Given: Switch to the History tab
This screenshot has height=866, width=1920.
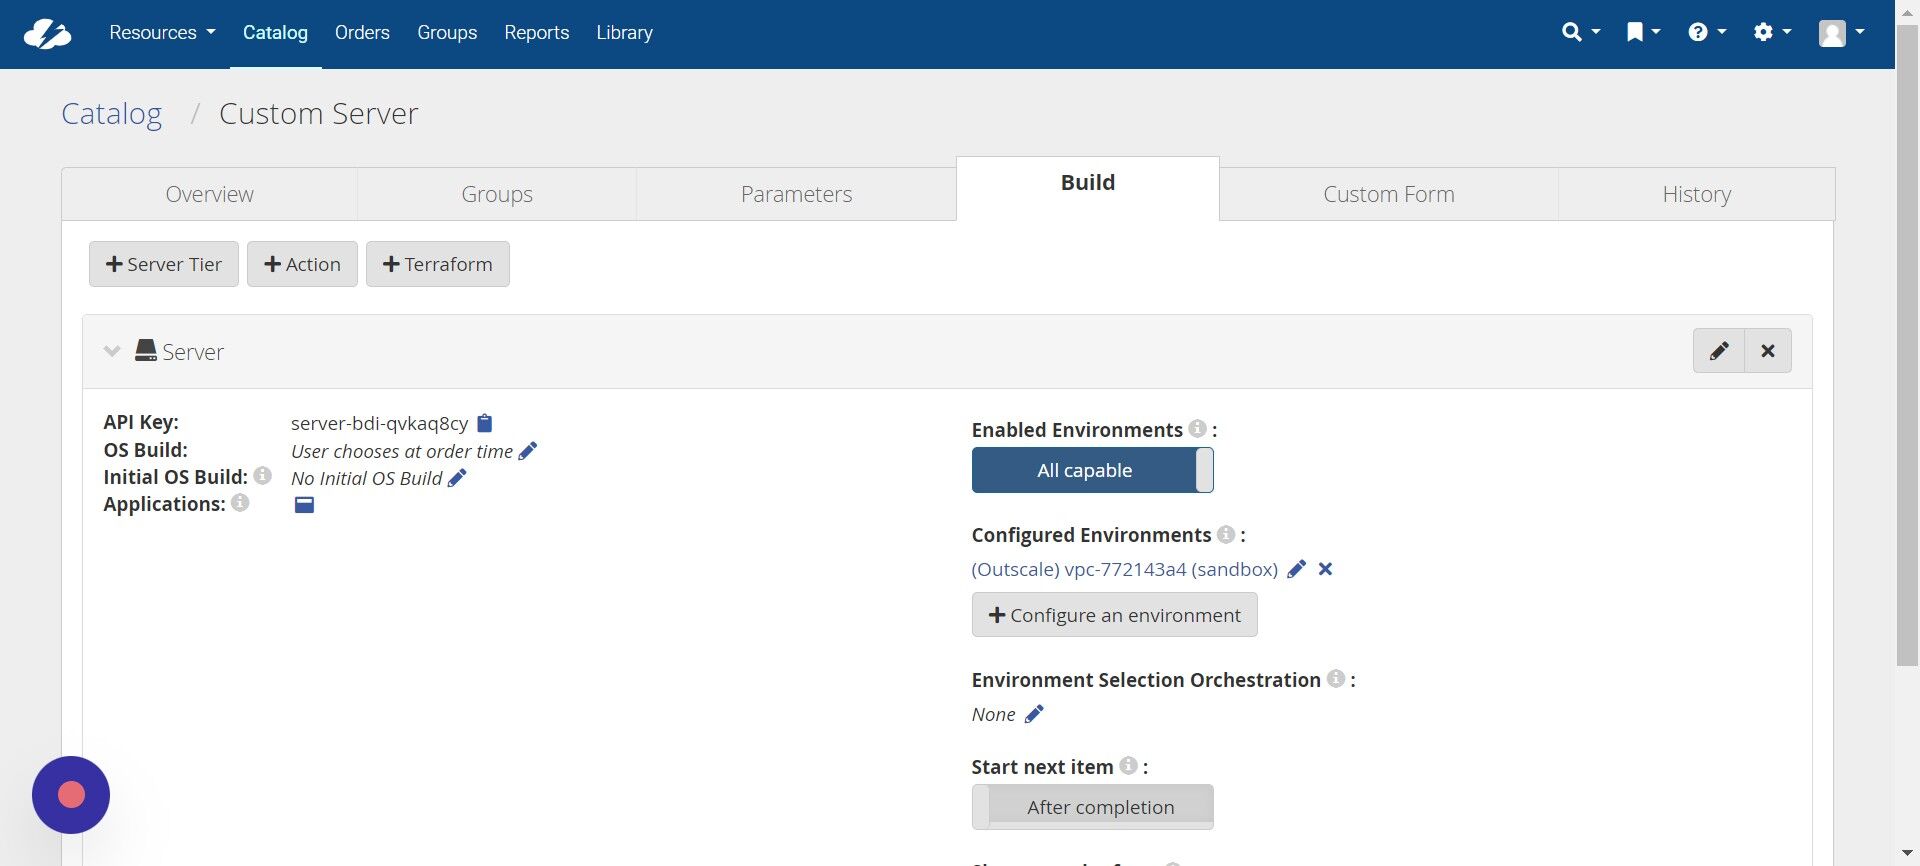Looking at the screenshot, I should (x=1697, y=194).
